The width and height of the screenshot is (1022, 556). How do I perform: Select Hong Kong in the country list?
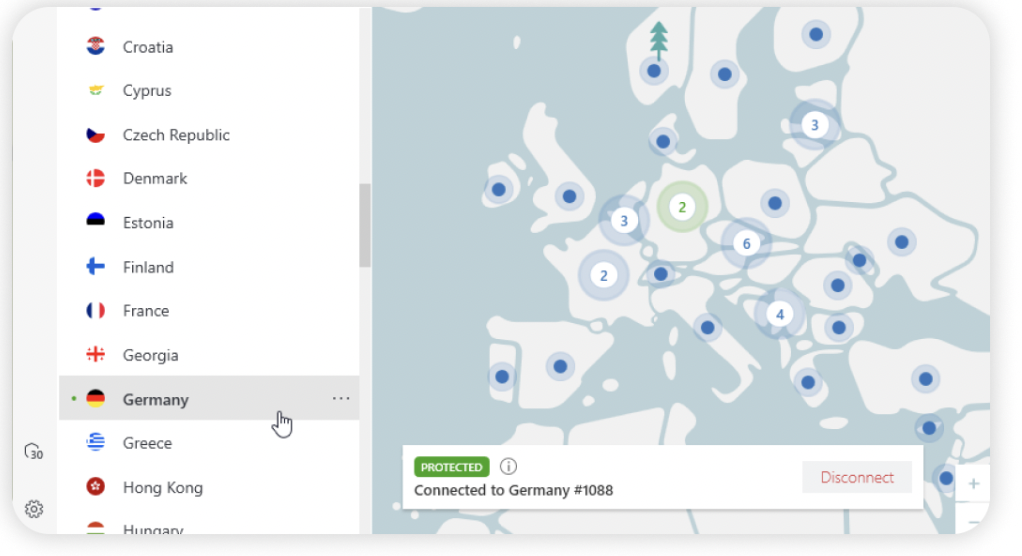[162, 488]
